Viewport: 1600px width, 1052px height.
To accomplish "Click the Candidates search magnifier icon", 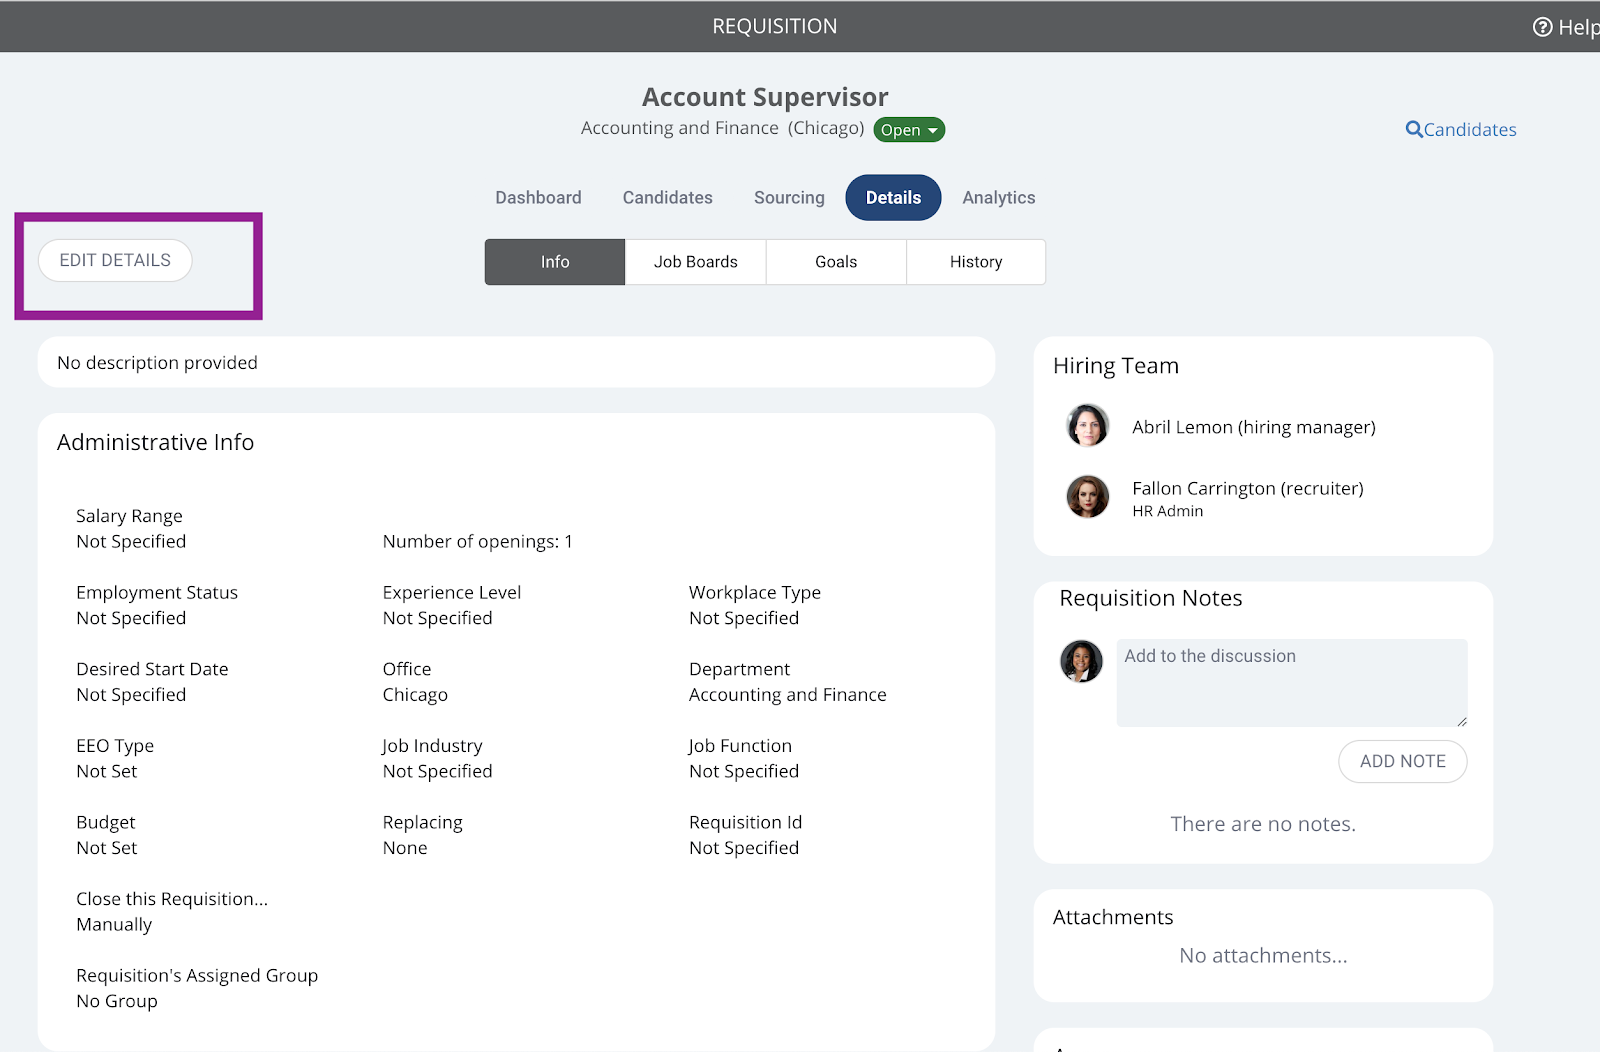I will pyautogui.click(x=1413, y=129).
